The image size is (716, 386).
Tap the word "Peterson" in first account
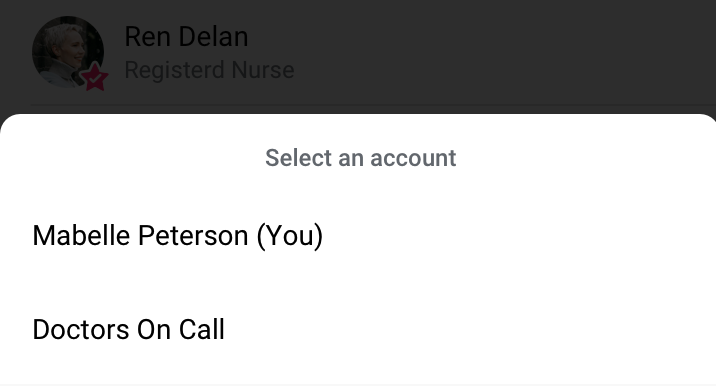pos(193,236)
